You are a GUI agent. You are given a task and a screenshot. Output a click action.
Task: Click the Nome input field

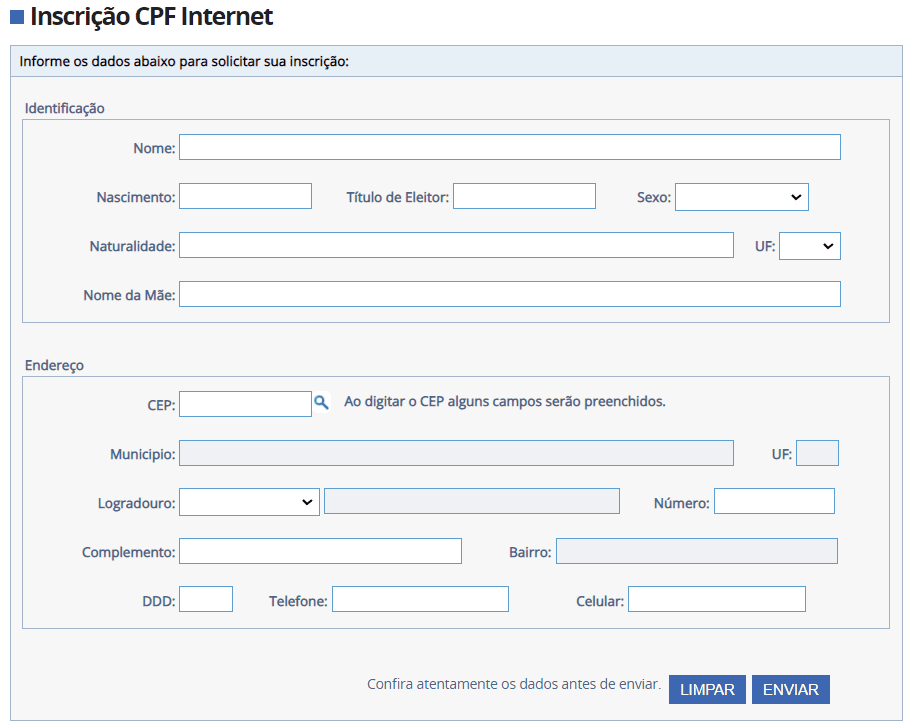point(508,146)
